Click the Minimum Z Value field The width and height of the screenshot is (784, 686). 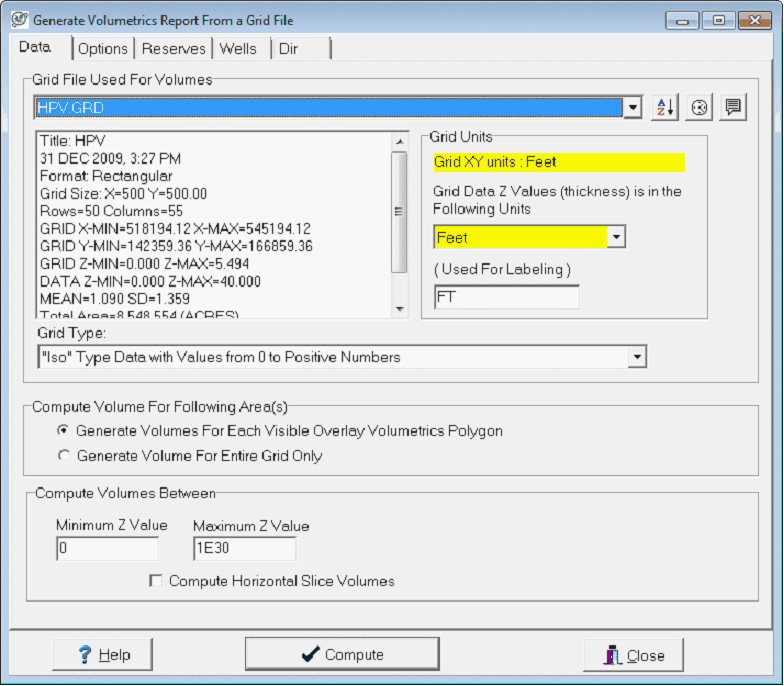click(x=107, y=549)
